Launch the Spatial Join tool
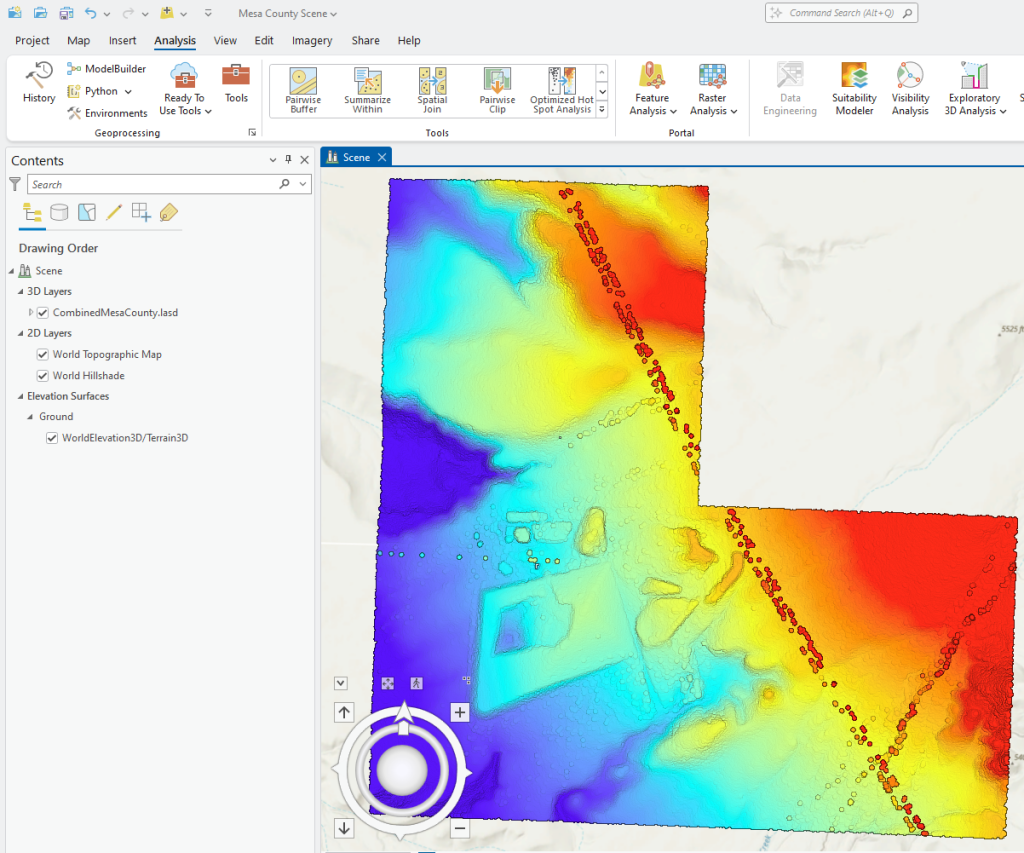The height and width of the screenshot is (853, 1024). [x=432, y=89]
